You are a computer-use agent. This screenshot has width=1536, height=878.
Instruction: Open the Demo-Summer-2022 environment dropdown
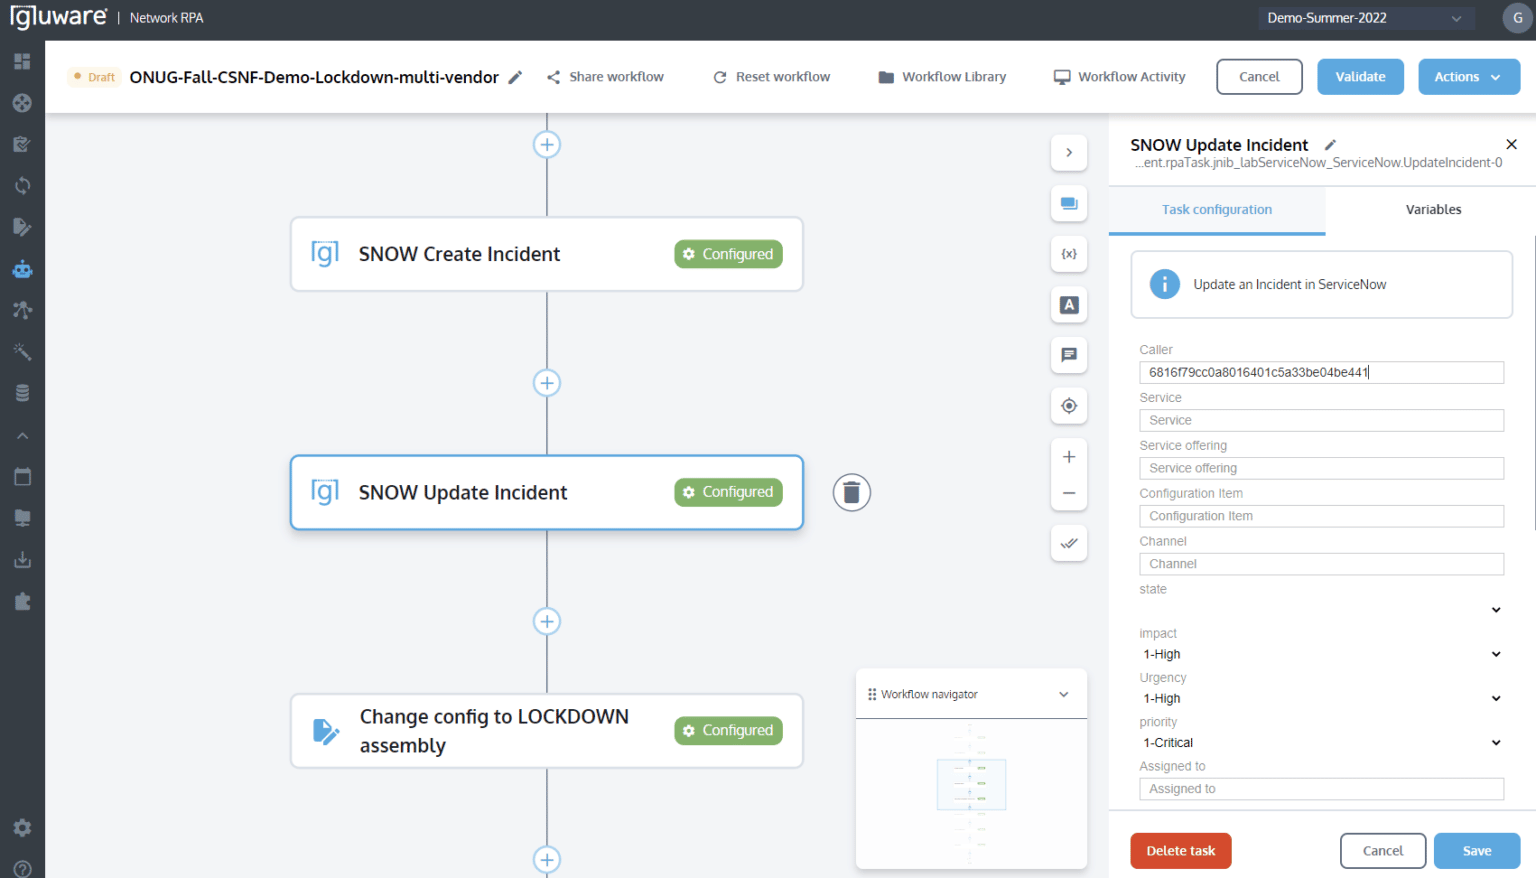coord(1366,17)
